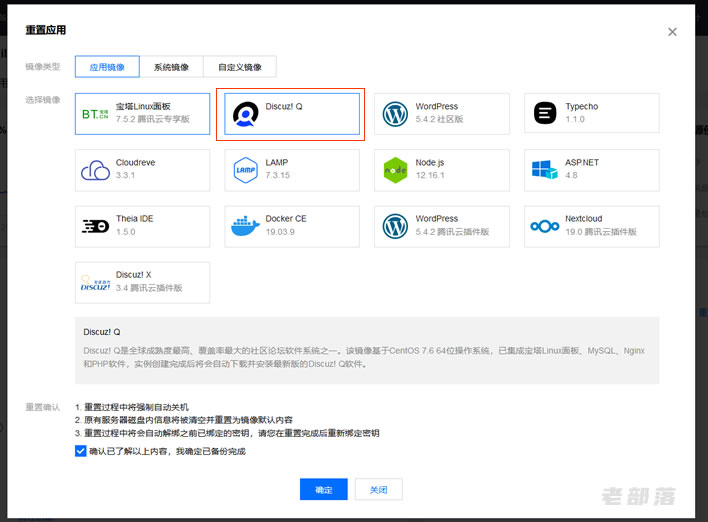Click the 镜像类型 label
The width and height of the screenshot is (708, 522).
[x=42, y=67]
